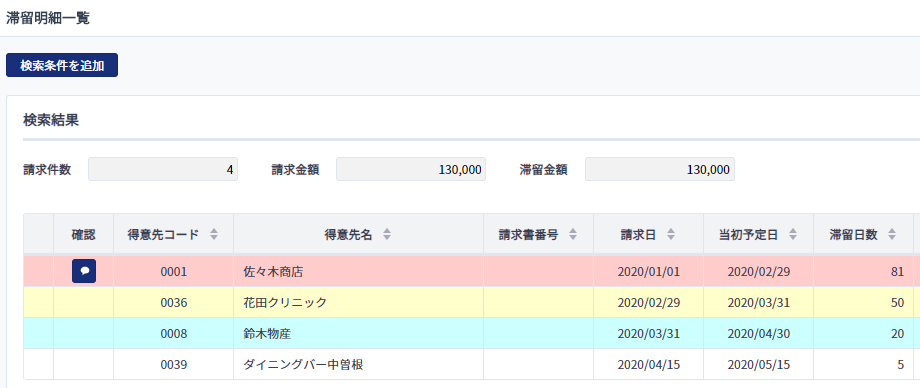Click the 確認 column header
920x388 pixels.
(x=83, y=235)
